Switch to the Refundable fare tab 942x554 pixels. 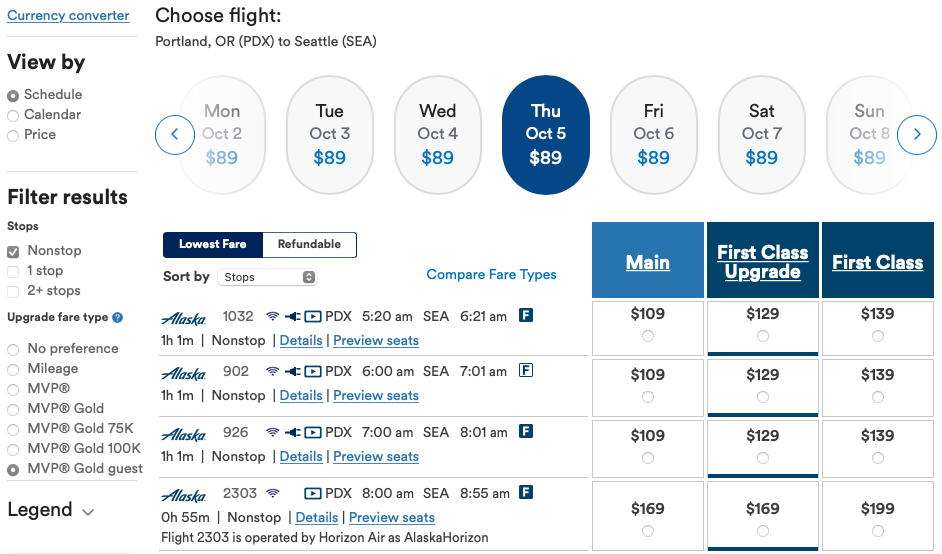(x=309, y=245)
